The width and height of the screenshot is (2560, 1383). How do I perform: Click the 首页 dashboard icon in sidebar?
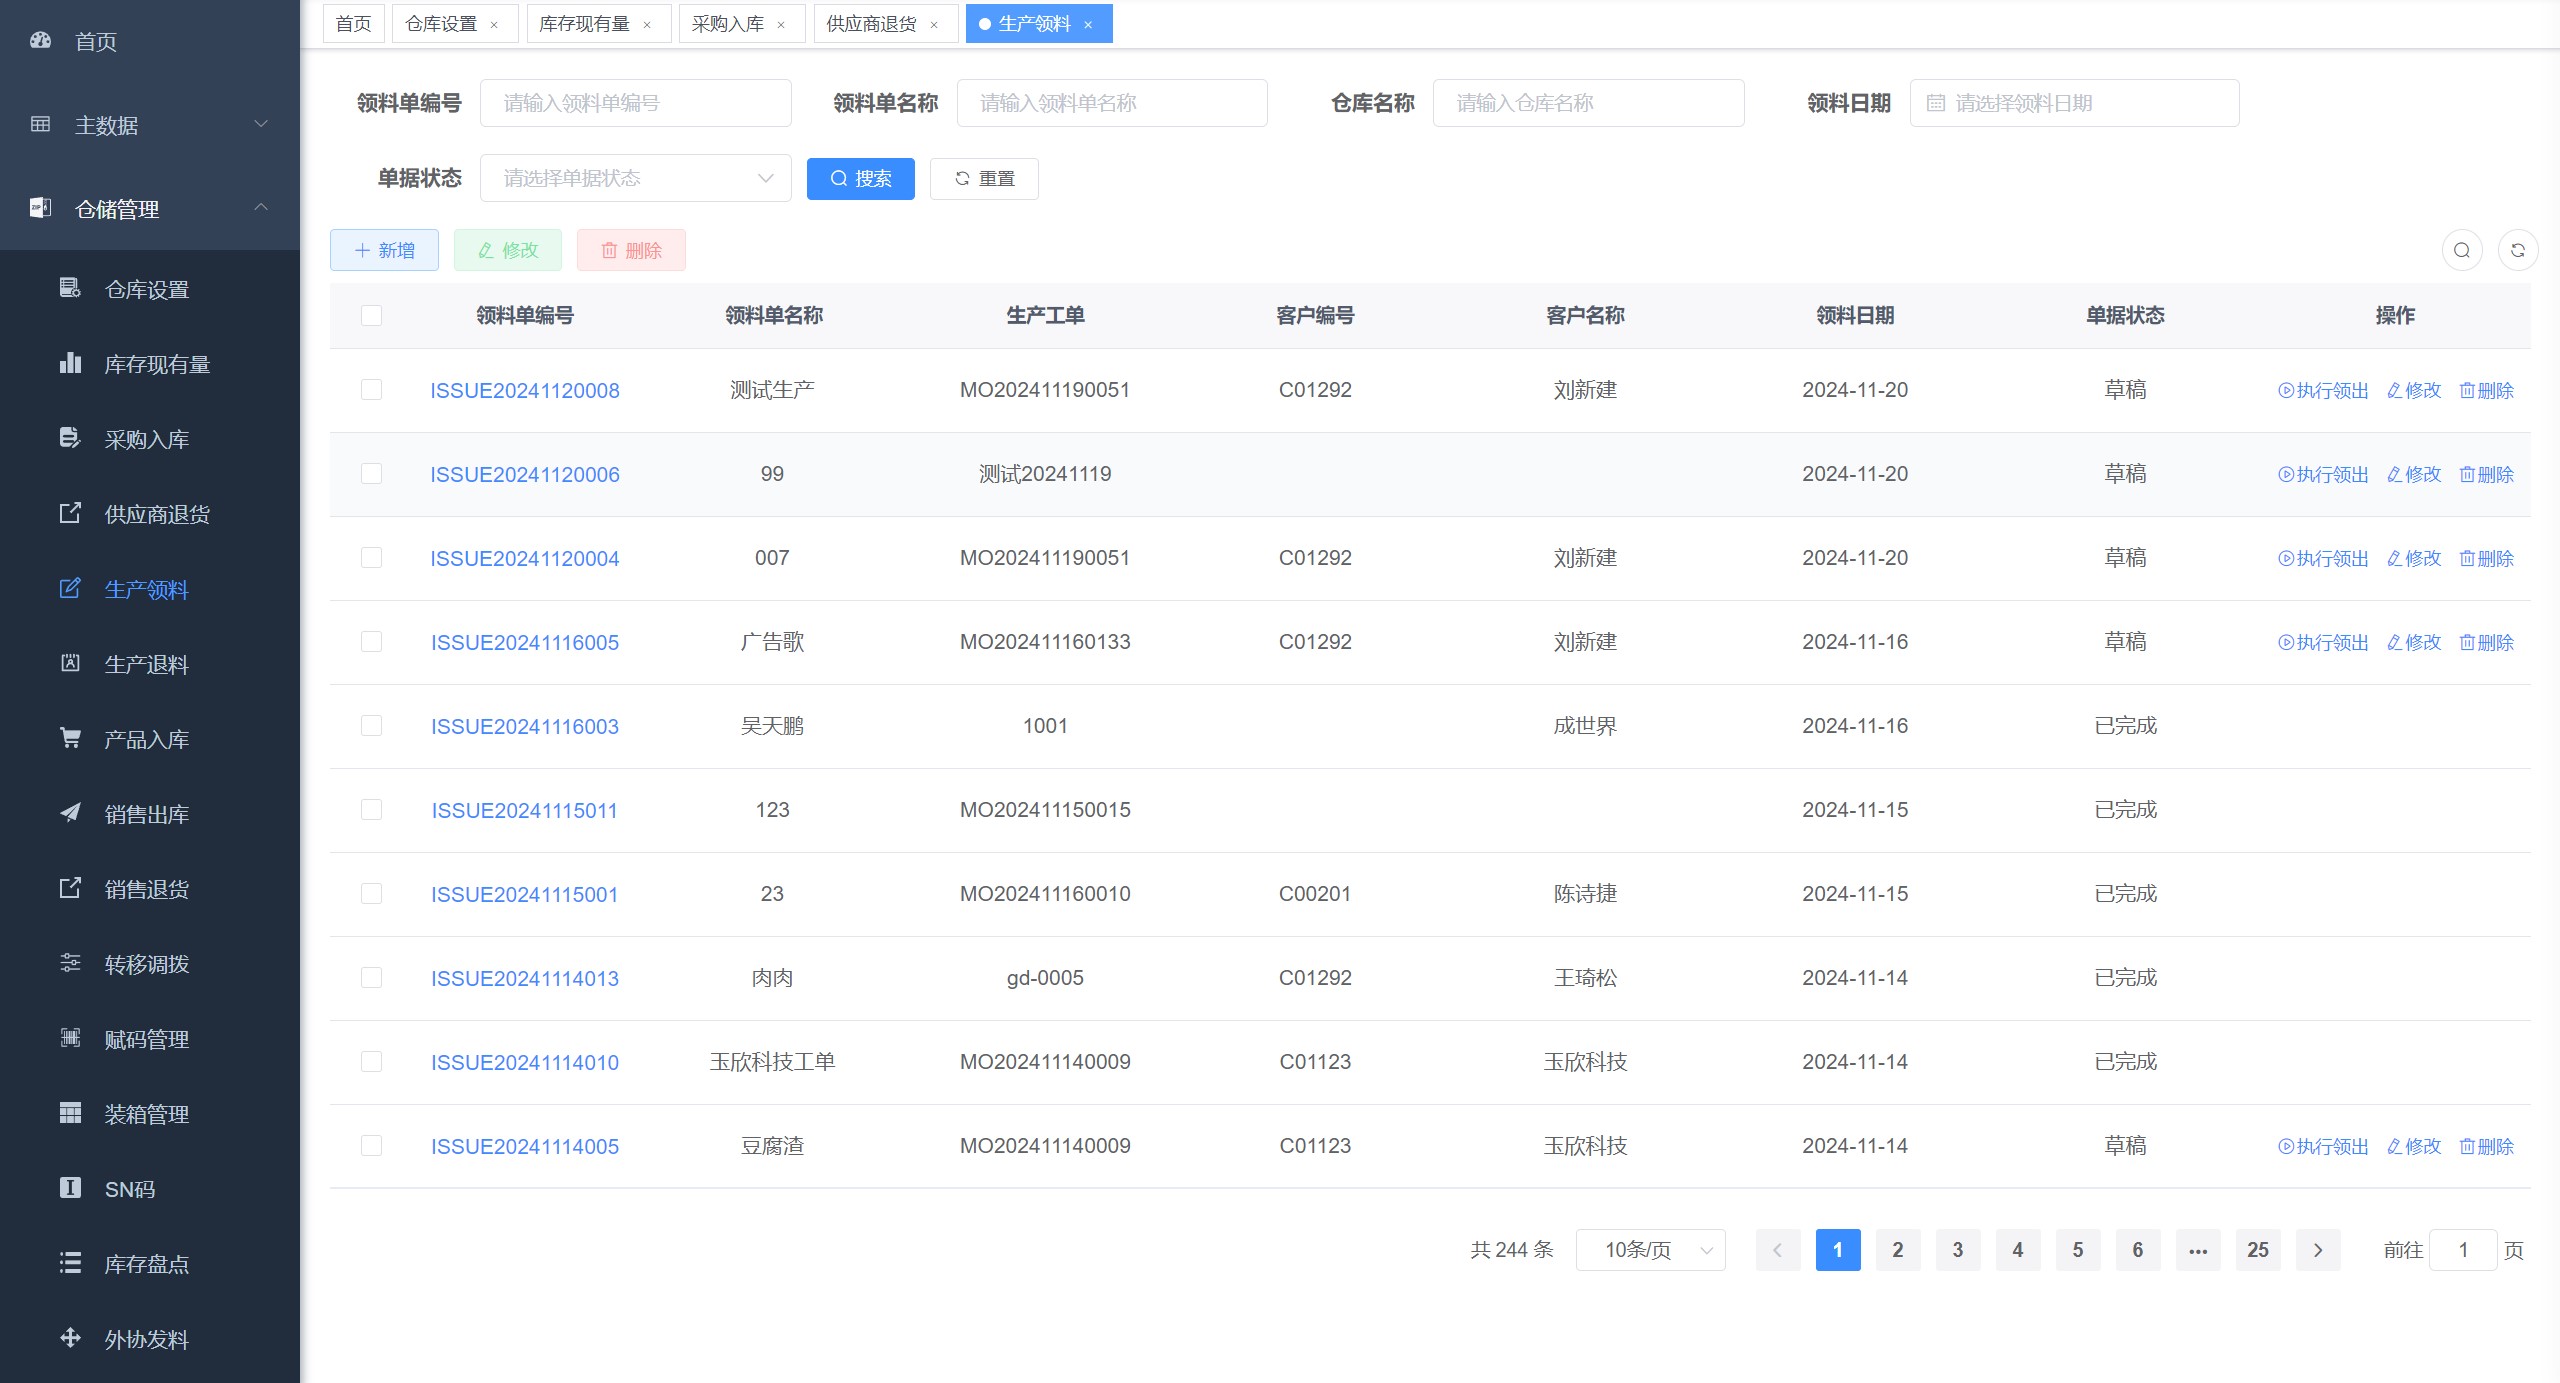click(40, 41)
